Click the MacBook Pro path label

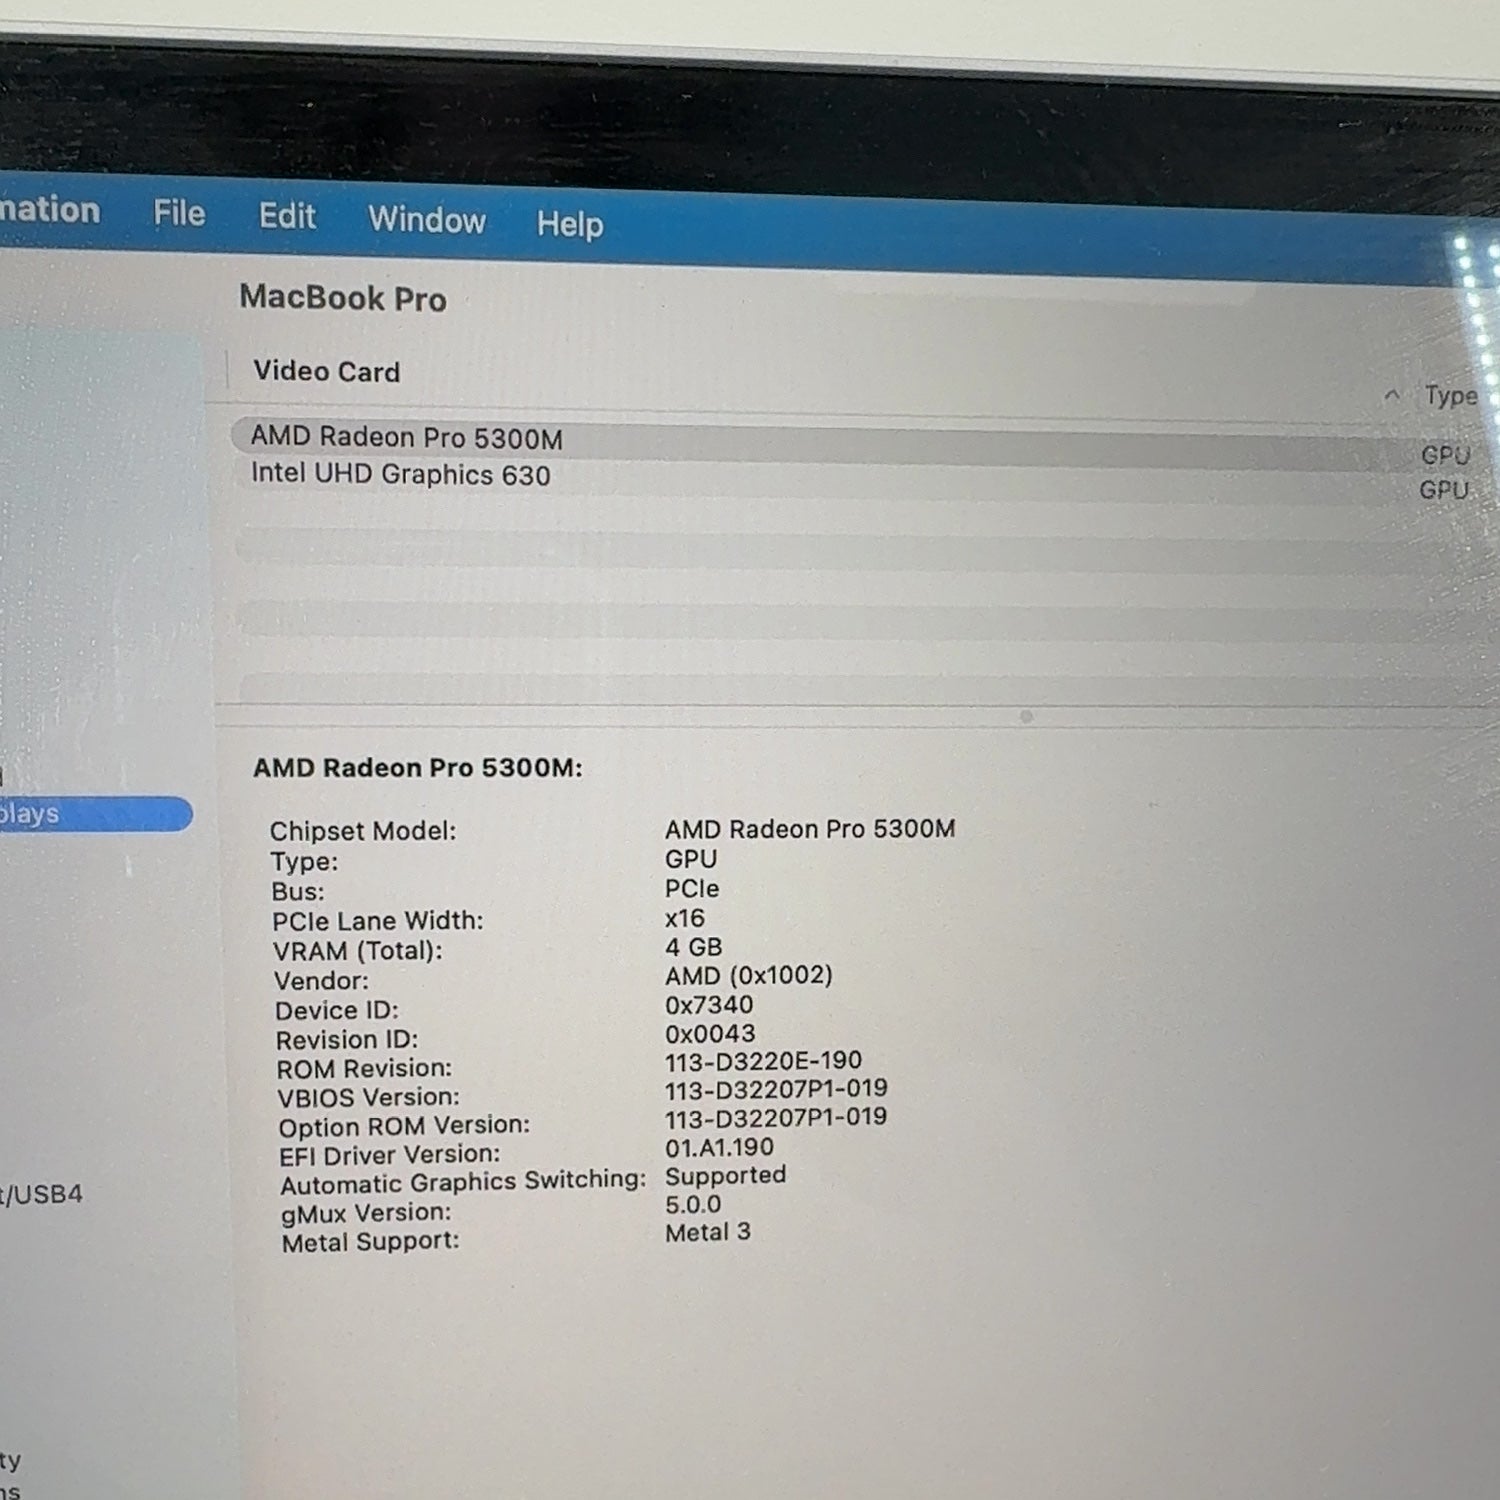coord(343,298)
